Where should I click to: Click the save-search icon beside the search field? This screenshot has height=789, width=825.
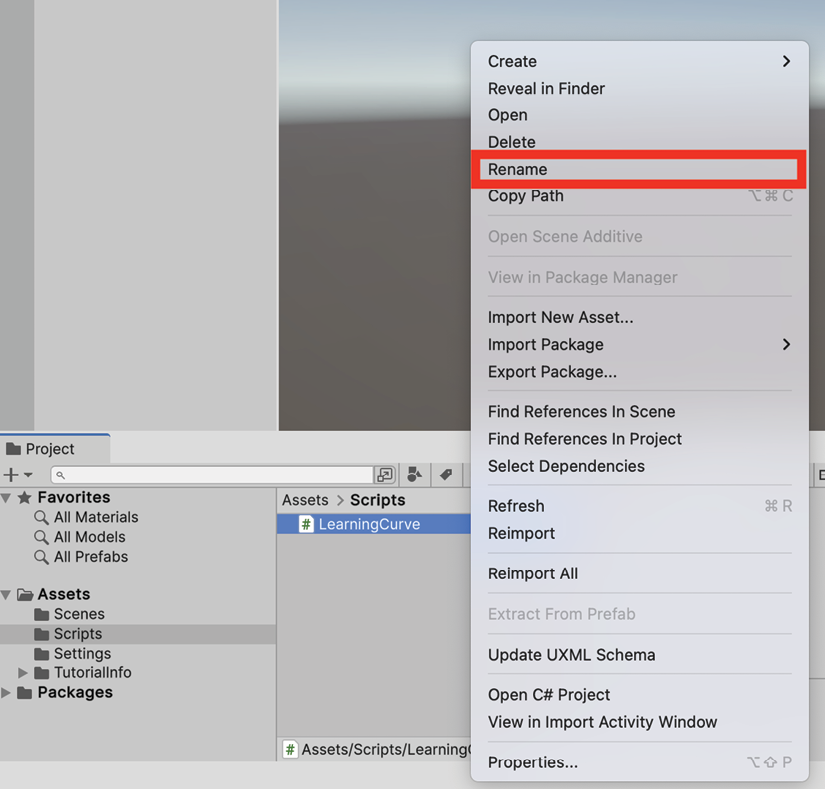pyautogui.click(x=385, y=474)
